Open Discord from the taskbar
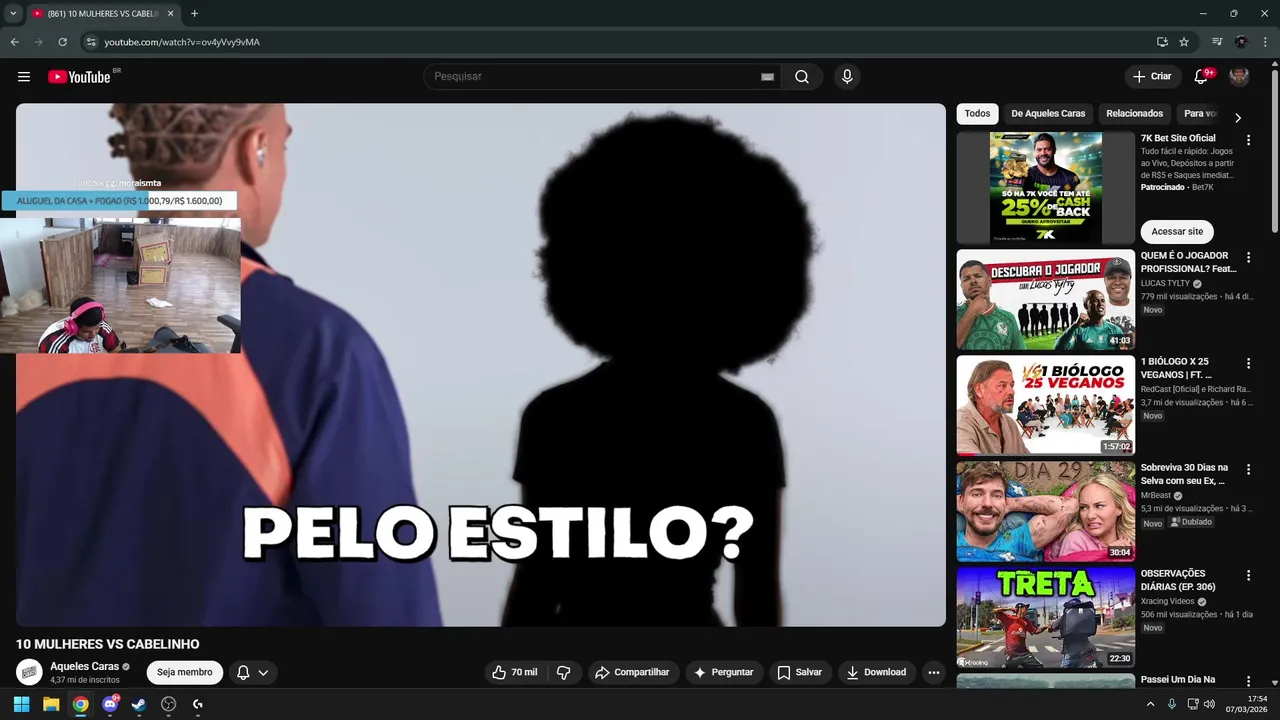Screen dimensions: 1280x720 coord(110,704)
